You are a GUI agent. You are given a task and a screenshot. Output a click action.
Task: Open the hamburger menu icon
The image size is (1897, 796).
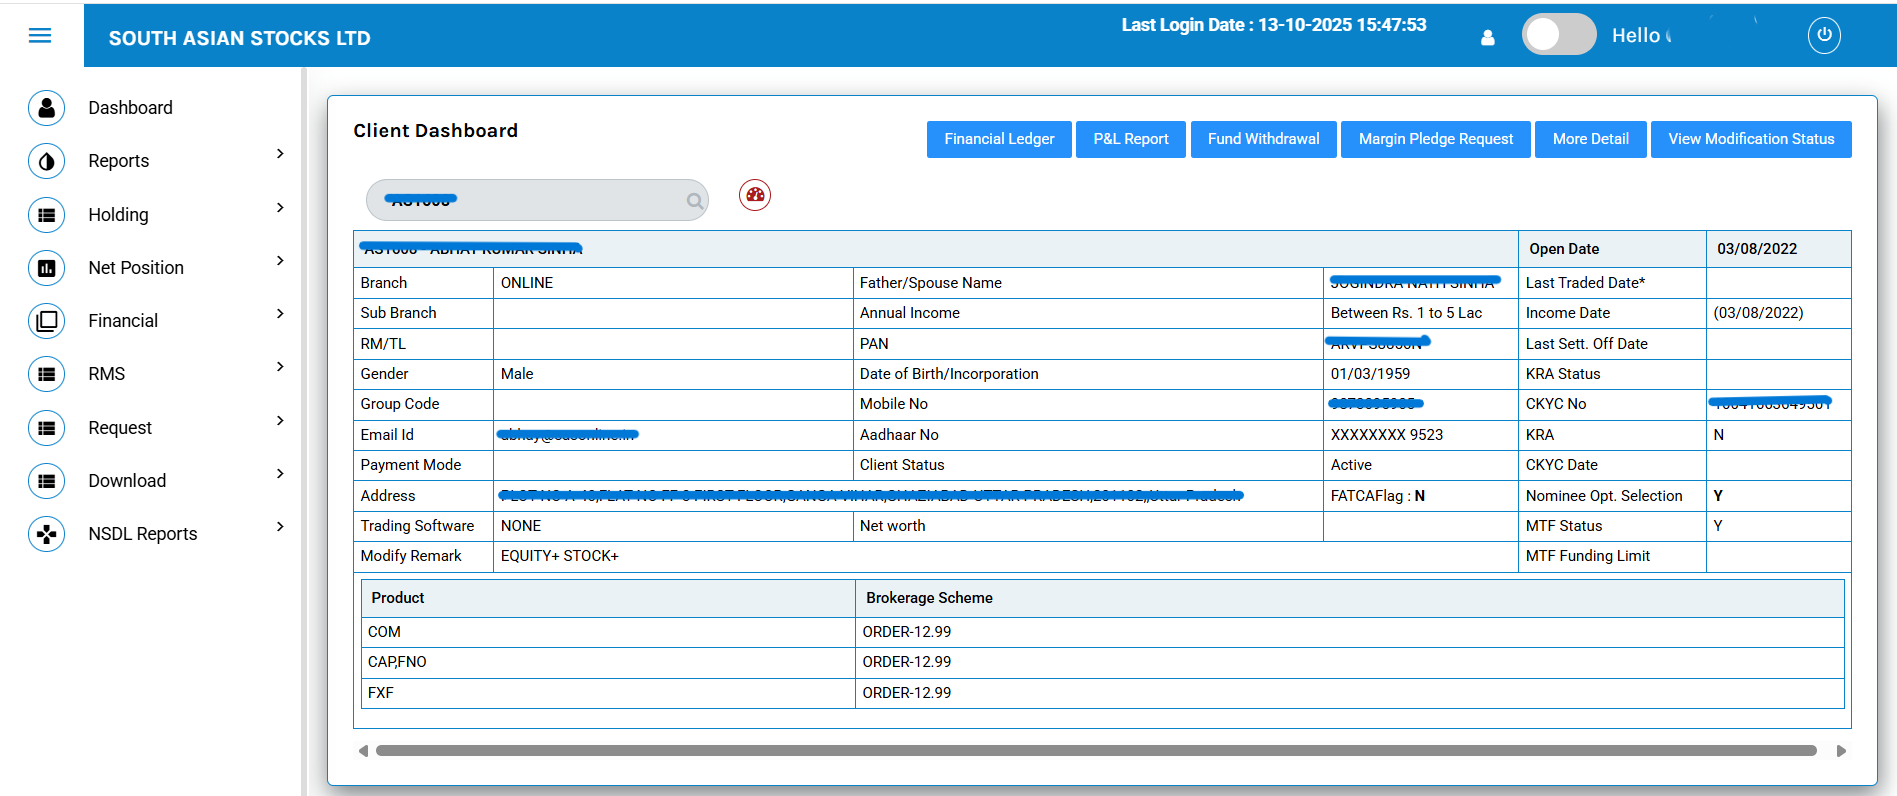coord(40,36)
